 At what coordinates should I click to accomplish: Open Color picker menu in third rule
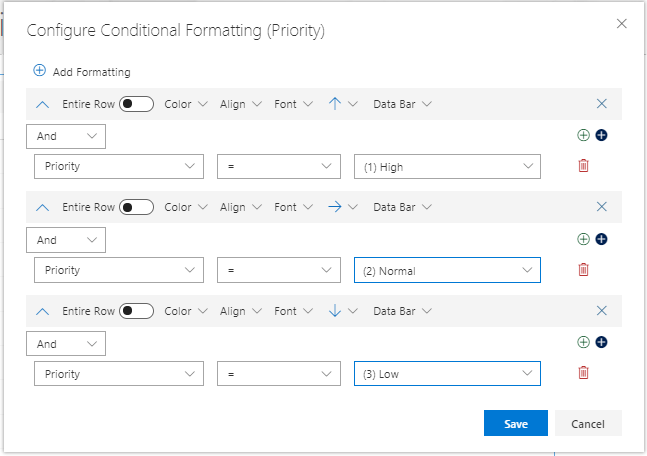186,311
